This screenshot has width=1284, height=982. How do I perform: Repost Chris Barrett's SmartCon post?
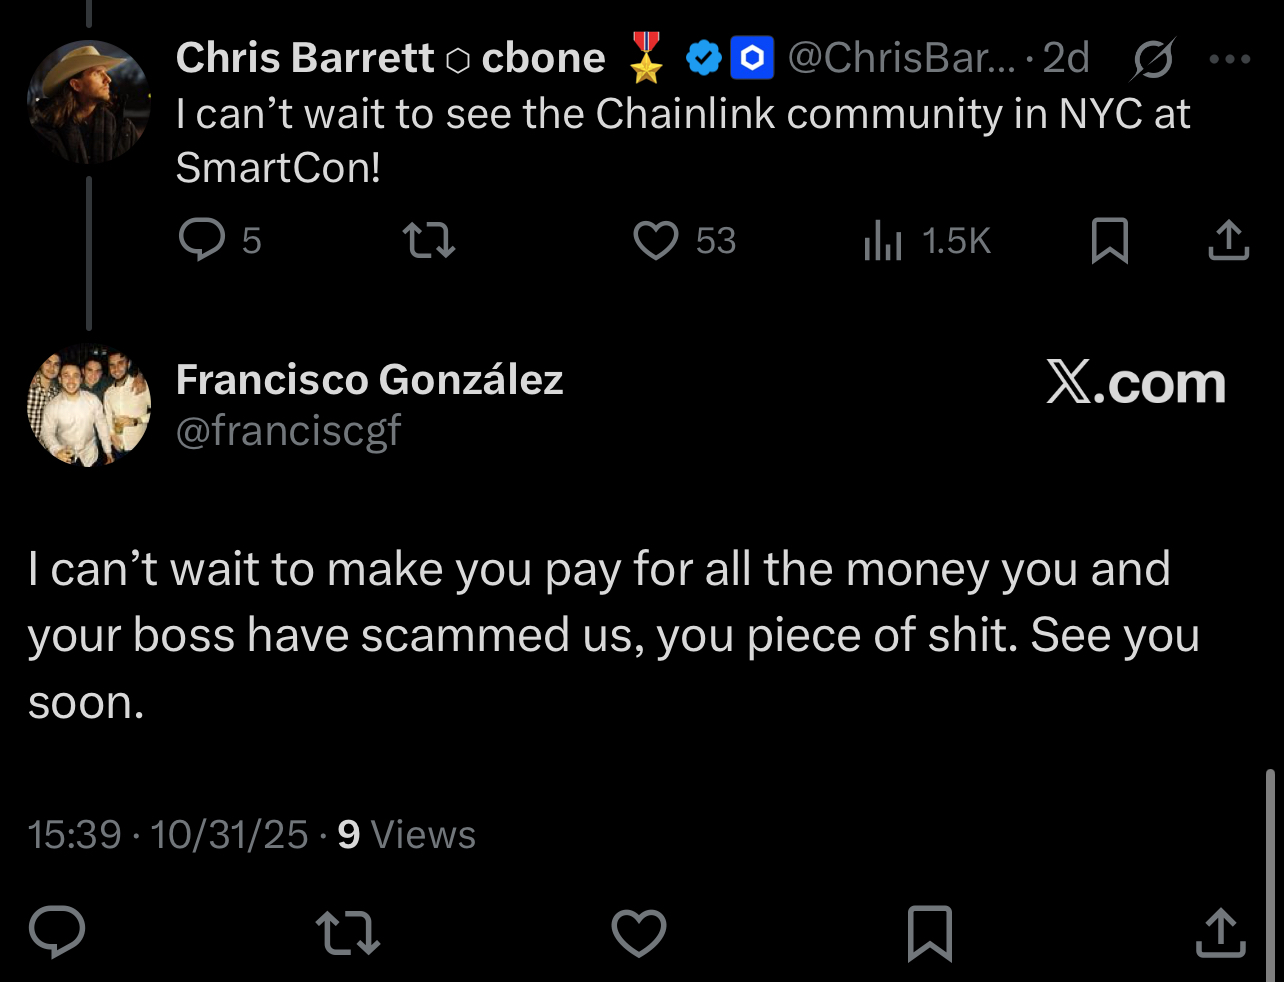(x=428, y=240)
